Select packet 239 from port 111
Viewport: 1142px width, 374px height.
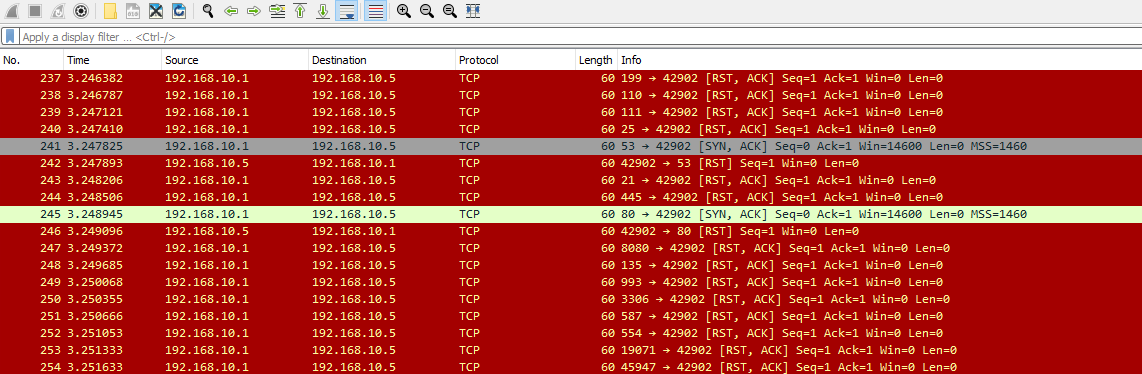[x=571, y=112]
